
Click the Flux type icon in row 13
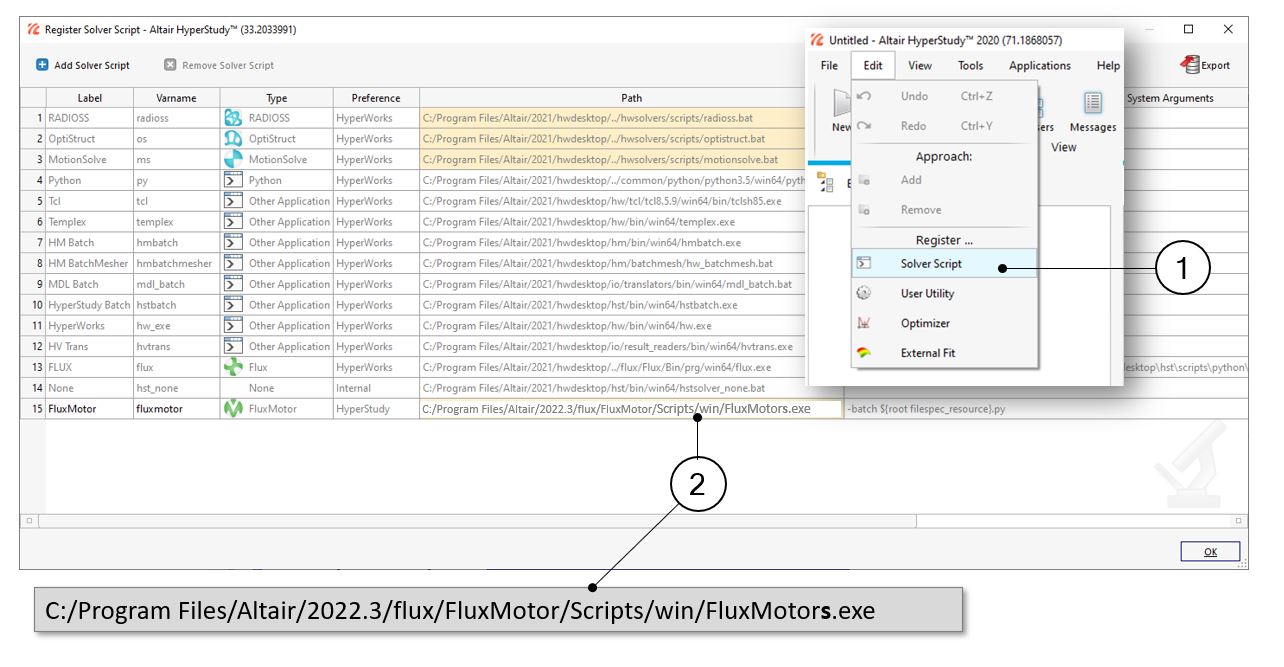coord(233,367)
